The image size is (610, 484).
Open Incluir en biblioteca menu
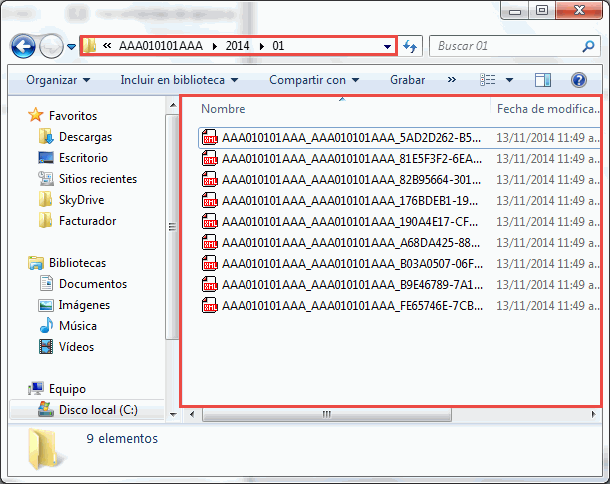[x=179, y=80]
